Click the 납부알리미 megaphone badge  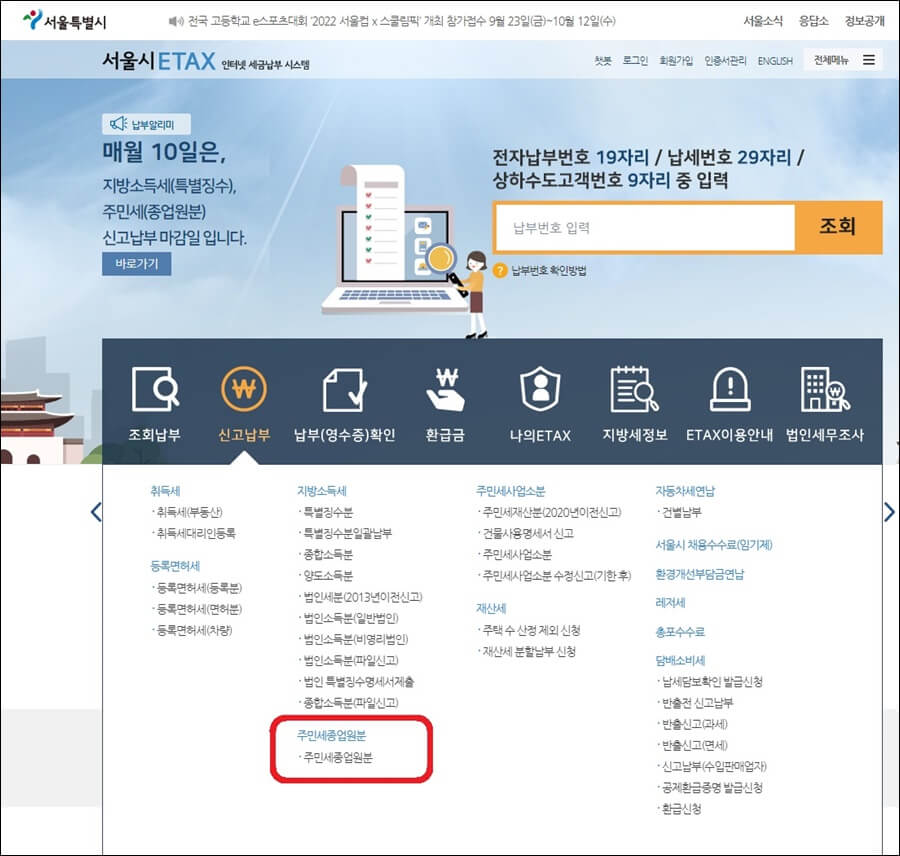pos(146,124)
